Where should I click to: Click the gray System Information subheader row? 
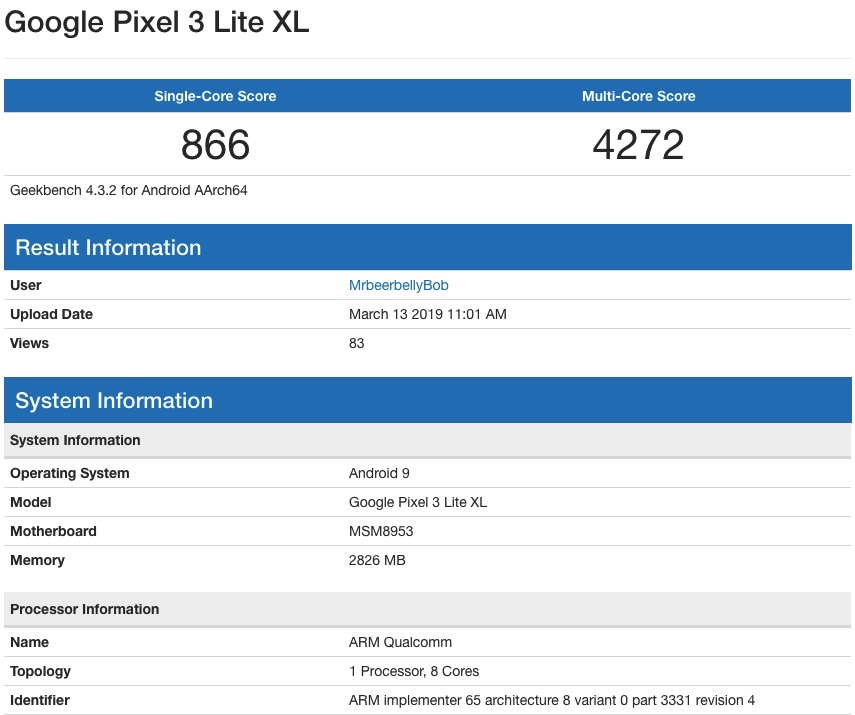tap(428, 440)
